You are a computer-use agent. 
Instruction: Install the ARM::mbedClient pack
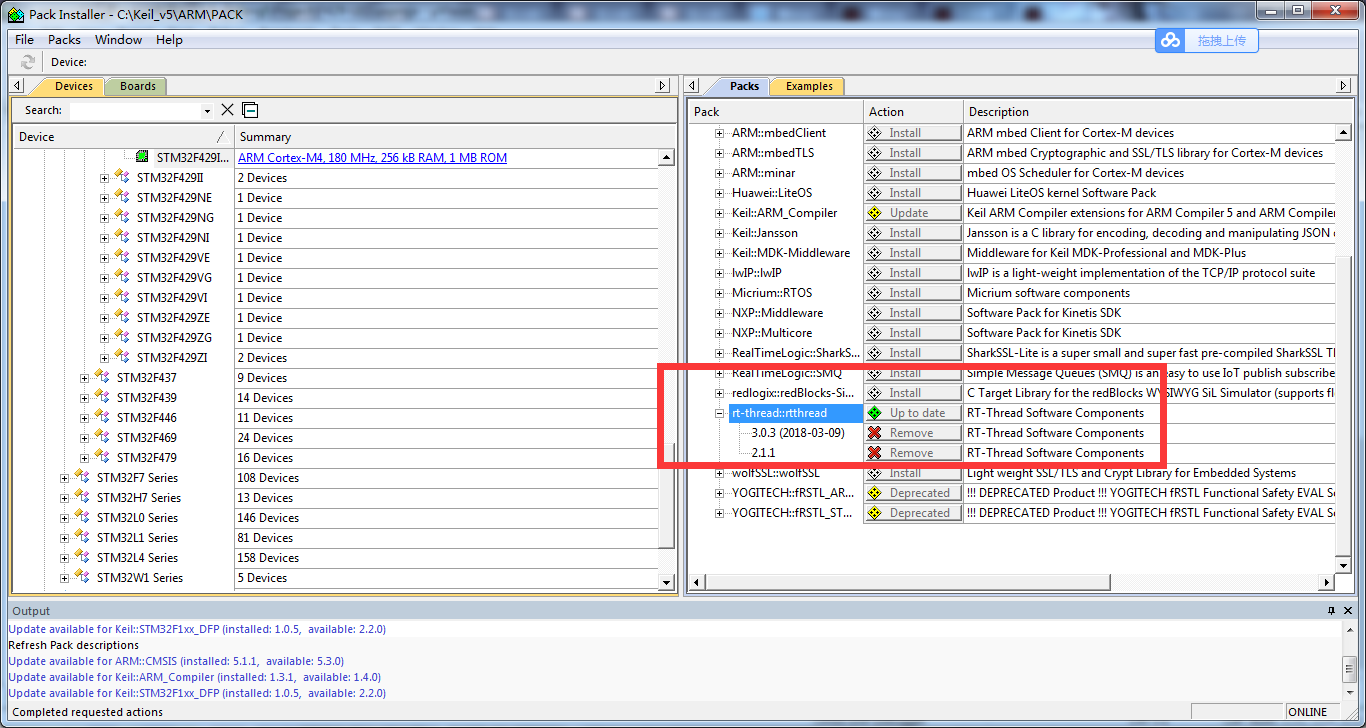pyautogui.click(x=912, y=133)
